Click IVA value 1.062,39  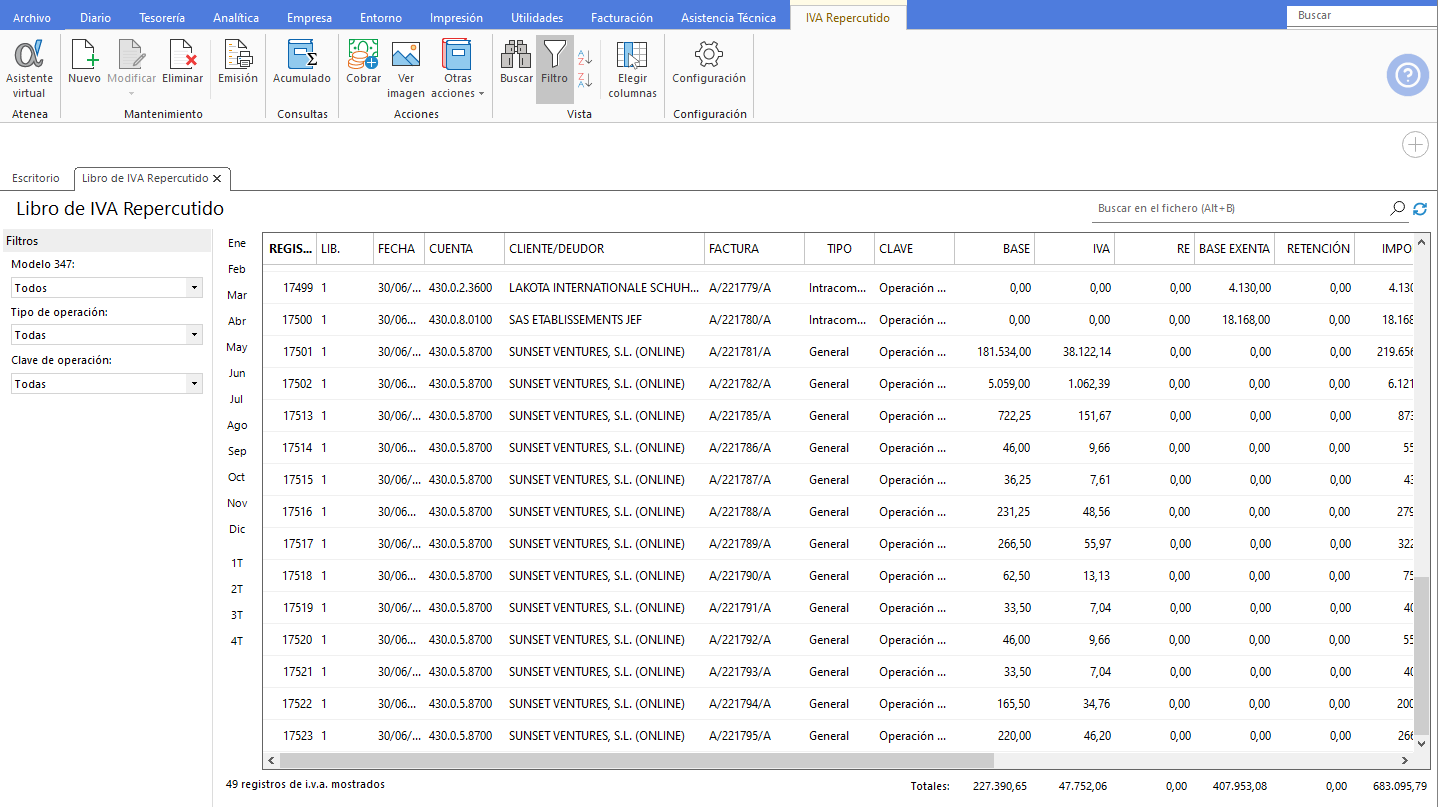(1088, 384)
